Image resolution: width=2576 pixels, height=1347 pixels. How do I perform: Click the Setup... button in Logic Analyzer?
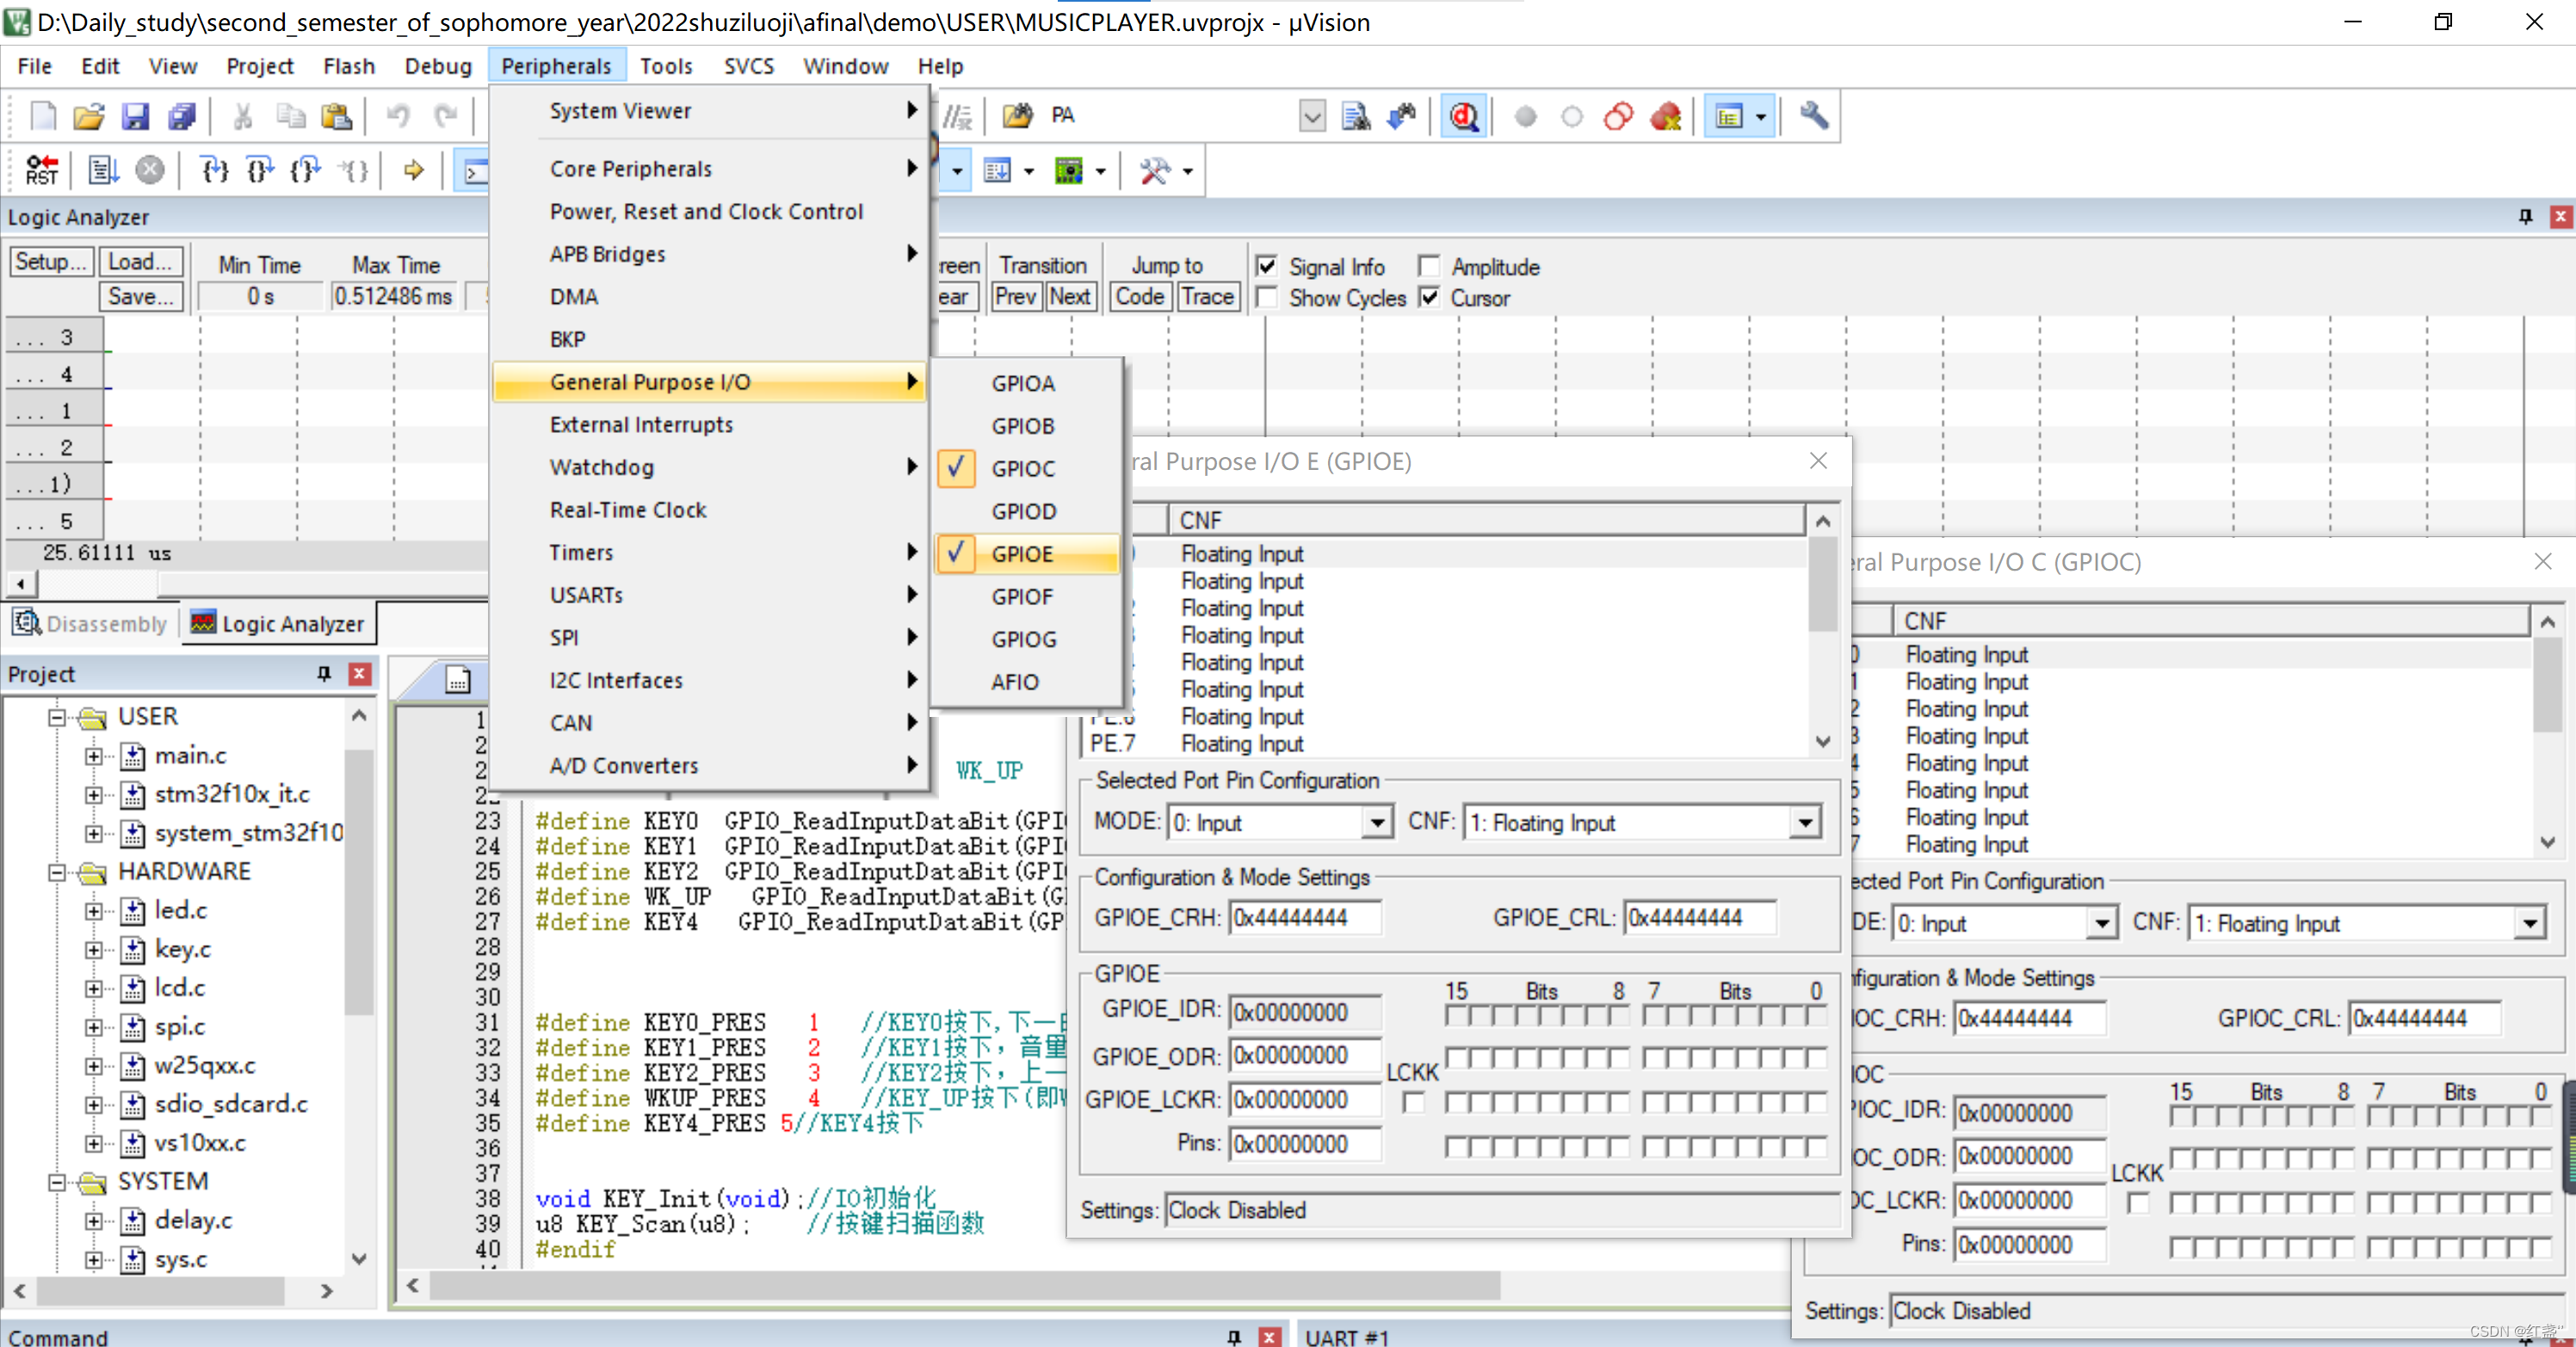(x=50, y=262)
